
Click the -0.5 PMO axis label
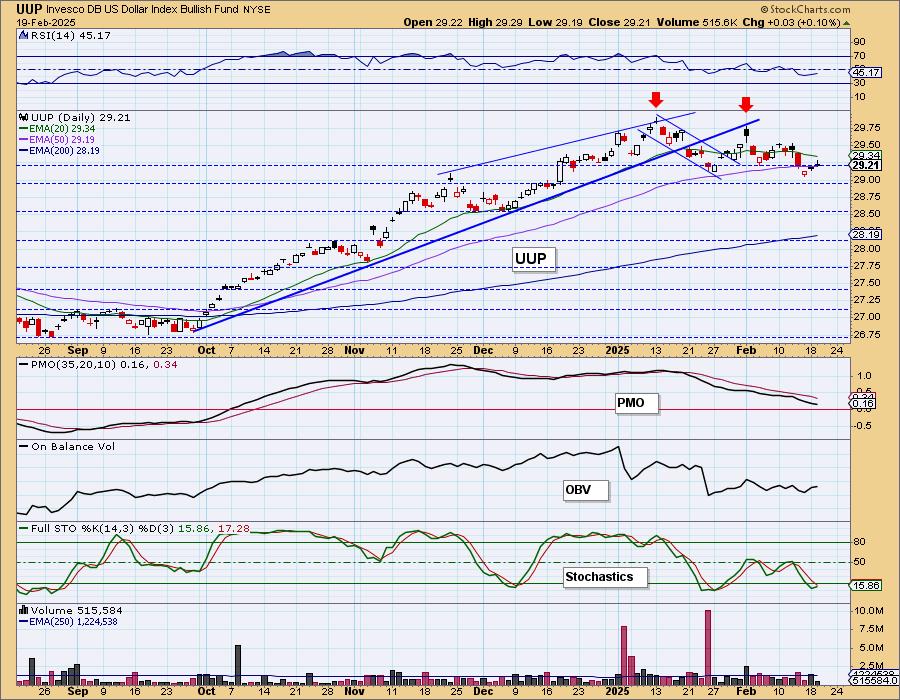pyautogui.click(x=862, y=426)
